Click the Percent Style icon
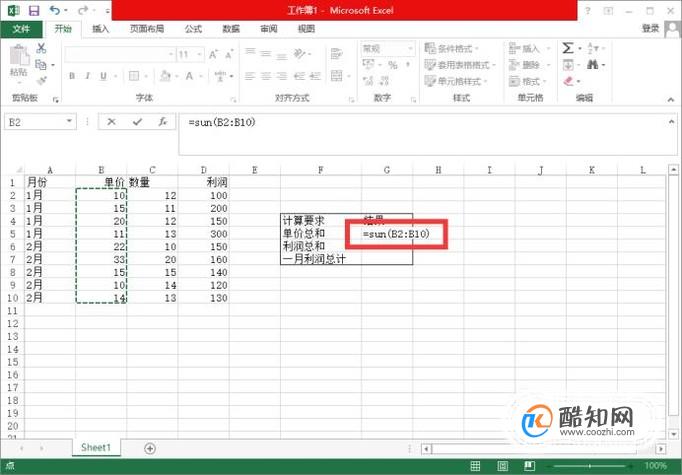Viewport: 682px width, 475px height. (393, 65)
